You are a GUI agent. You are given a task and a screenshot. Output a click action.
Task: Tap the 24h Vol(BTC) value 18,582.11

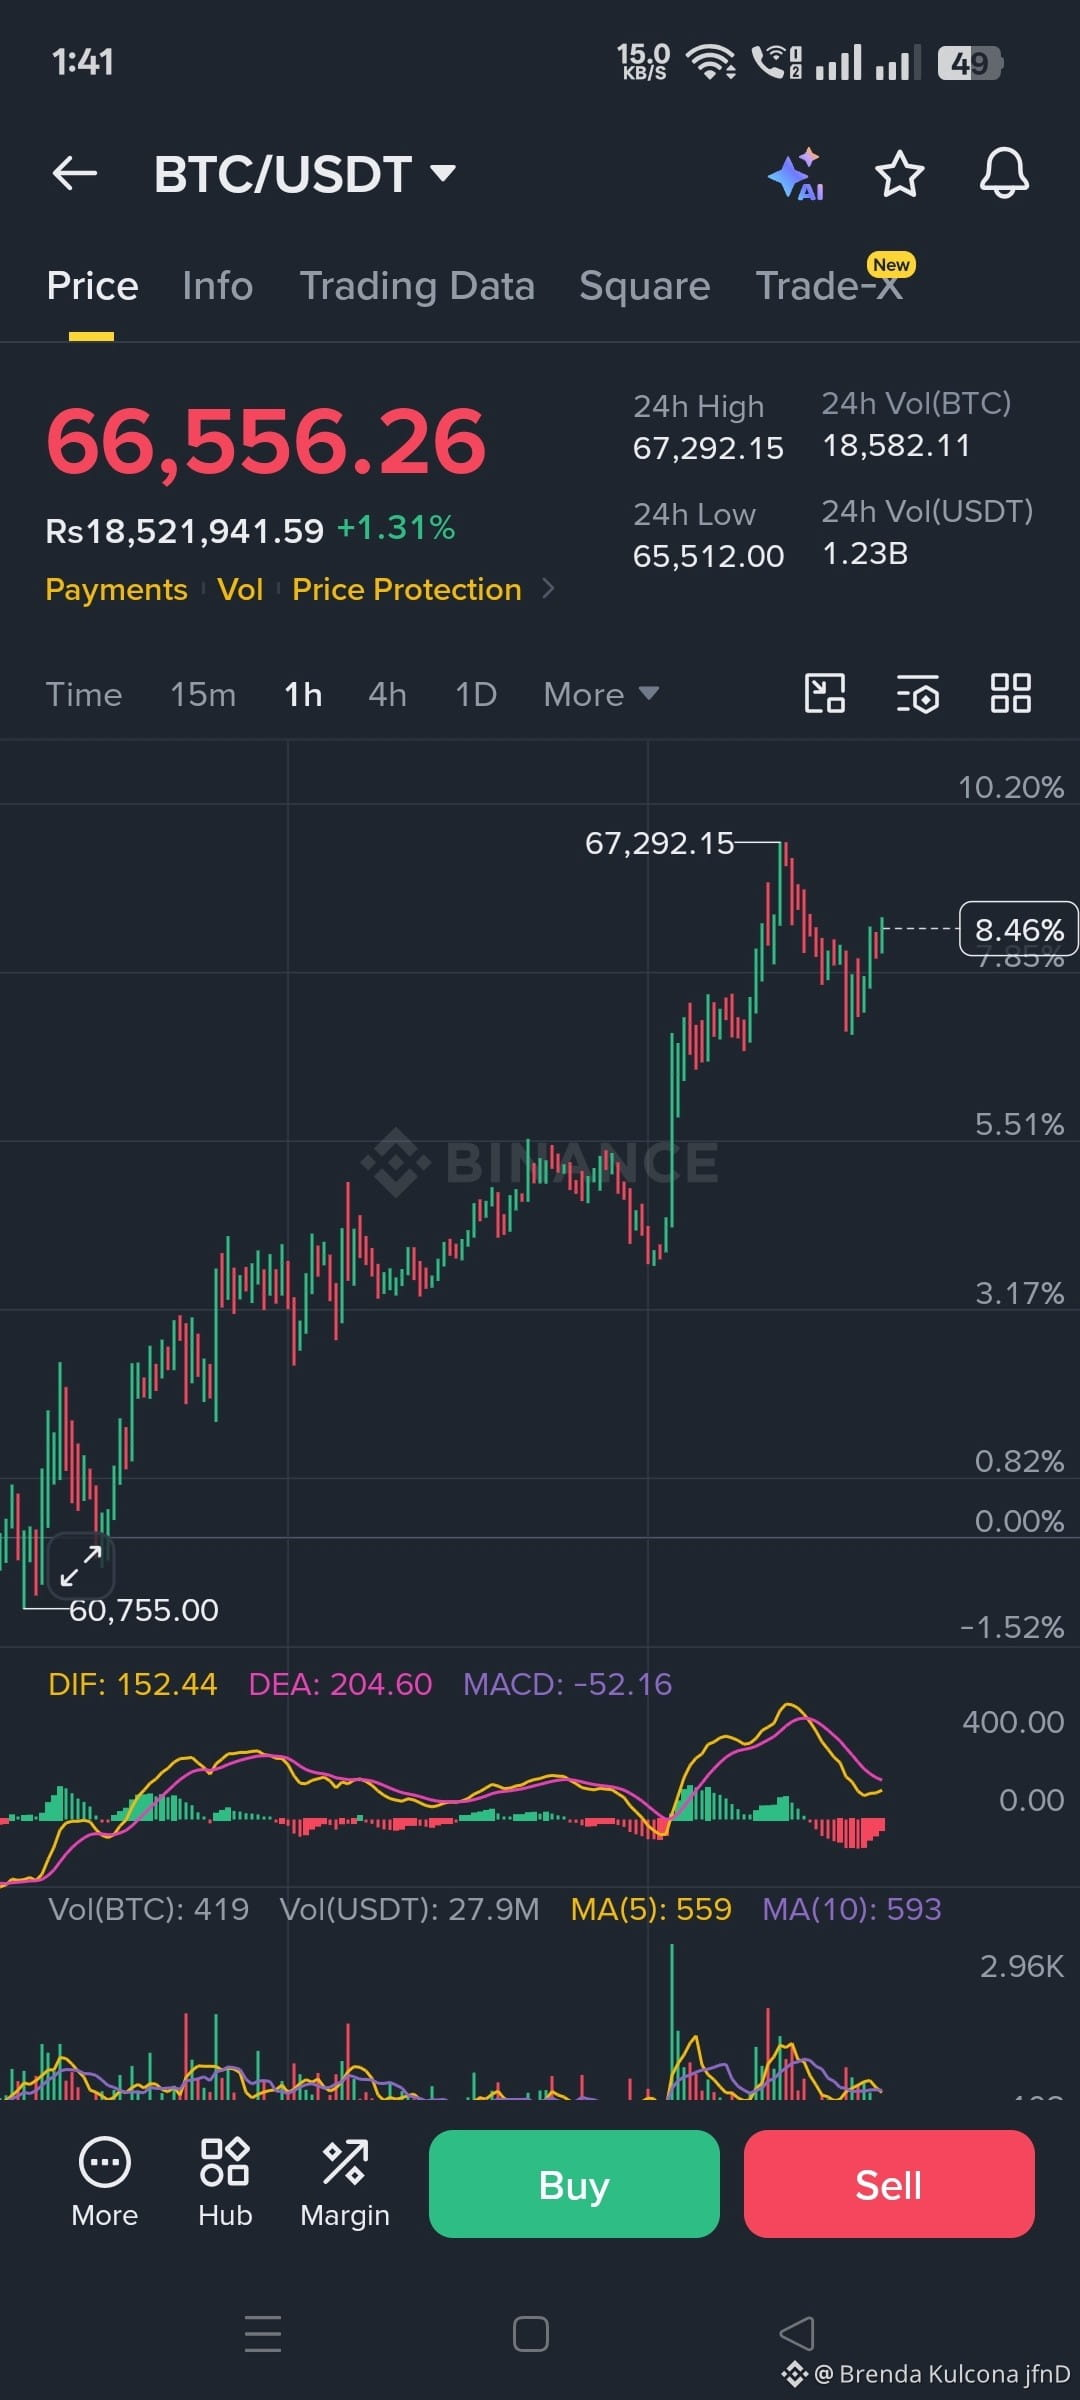(896, 445)
